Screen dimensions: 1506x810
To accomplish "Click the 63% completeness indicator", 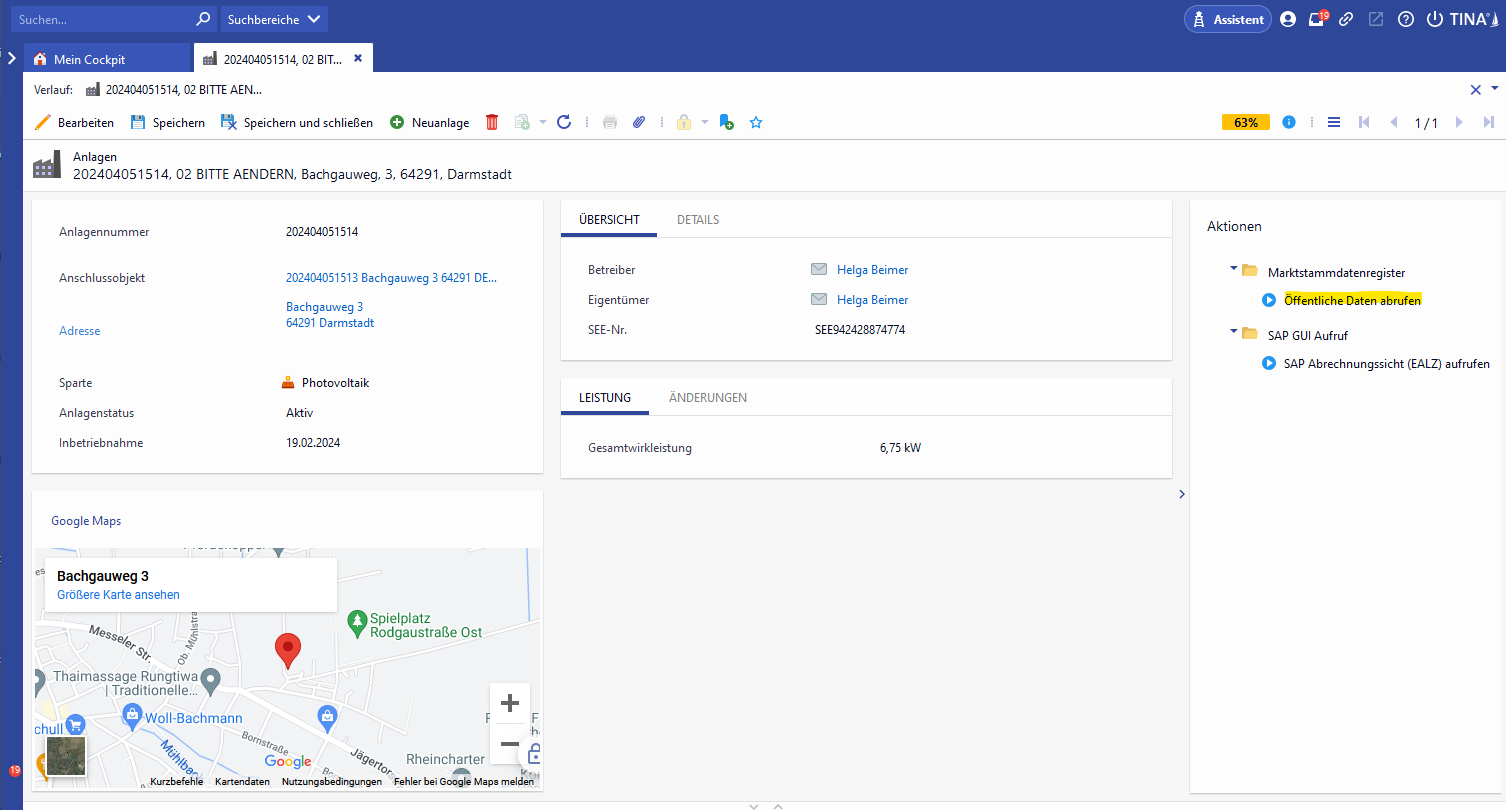I will point(1245,122).
